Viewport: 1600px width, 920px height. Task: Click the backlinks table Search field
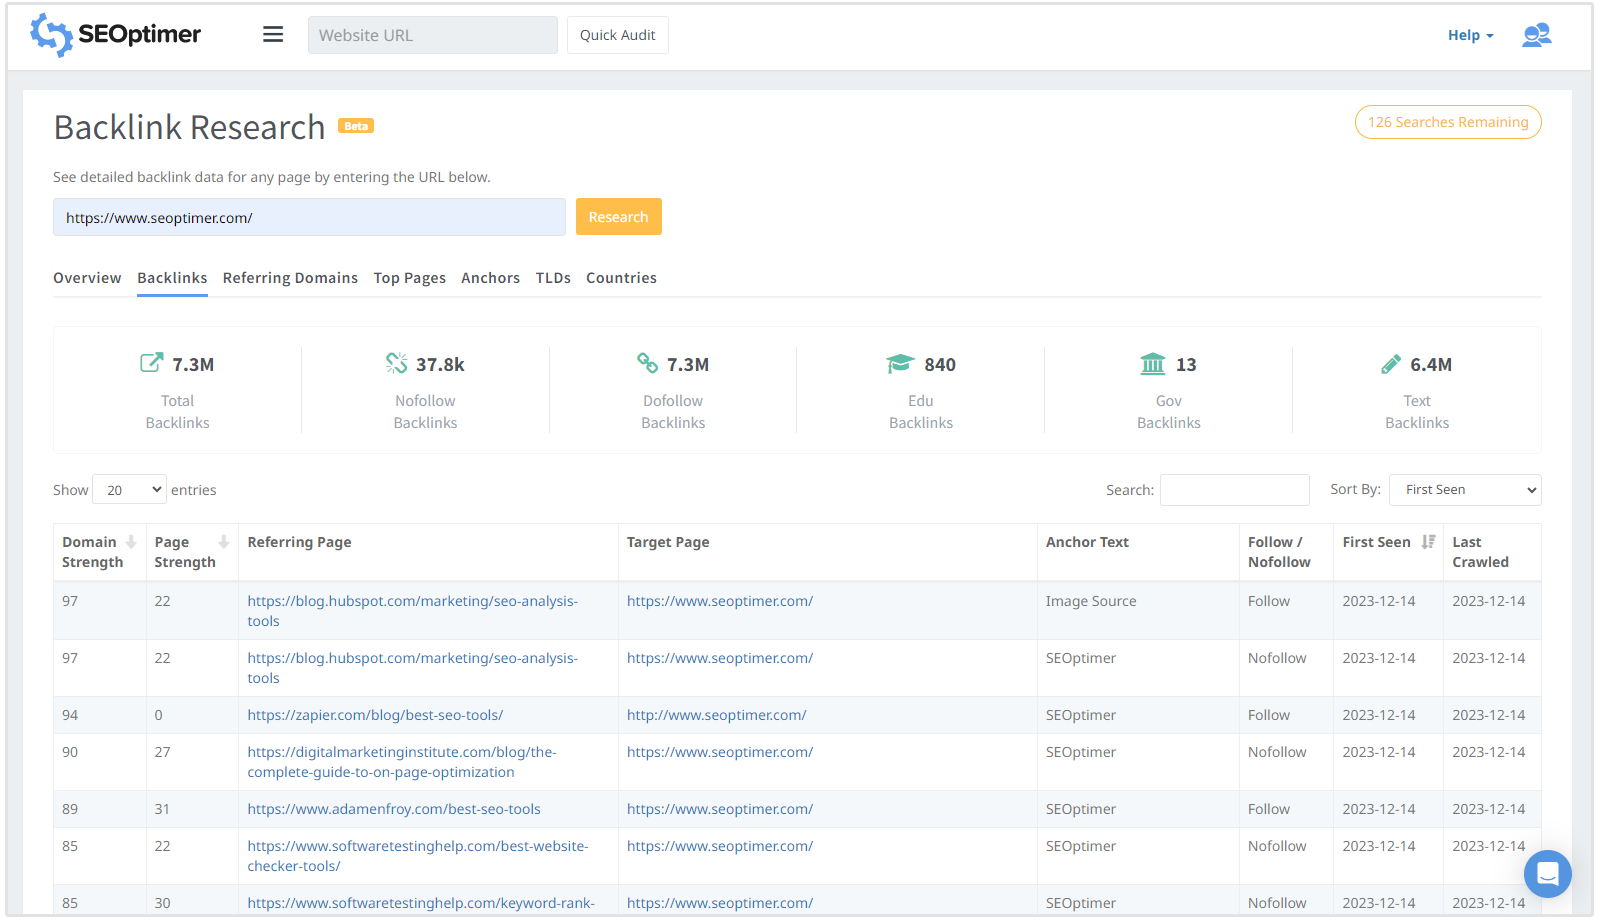pos(1234,490)
